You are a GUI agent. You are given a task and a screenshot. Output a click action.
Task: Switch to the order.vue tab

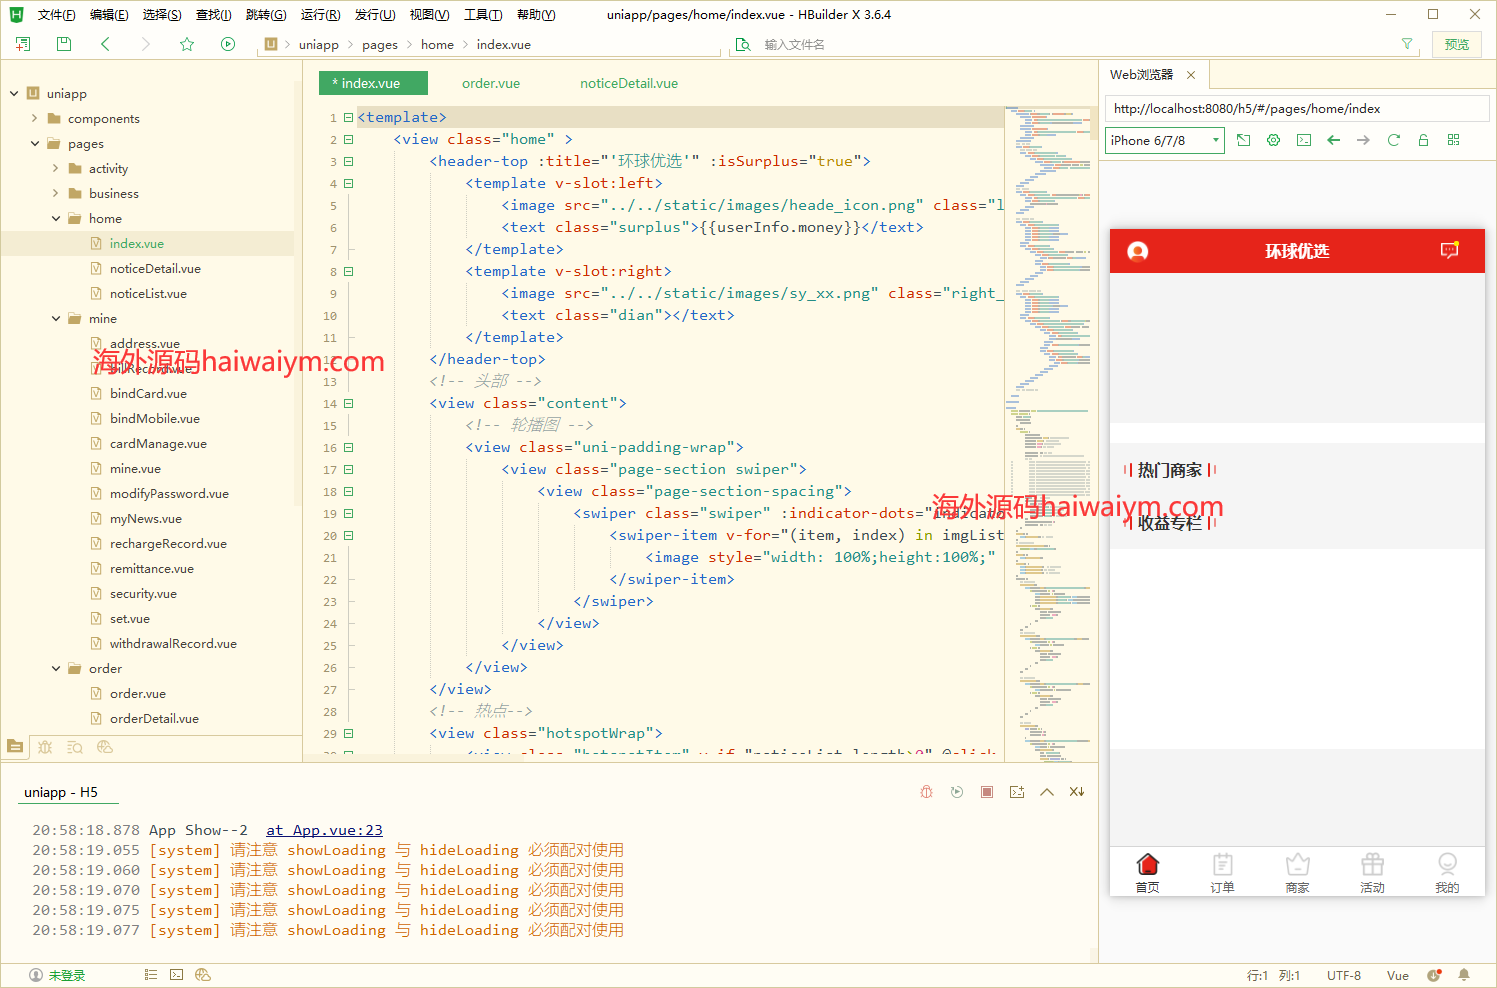(490, 83)
